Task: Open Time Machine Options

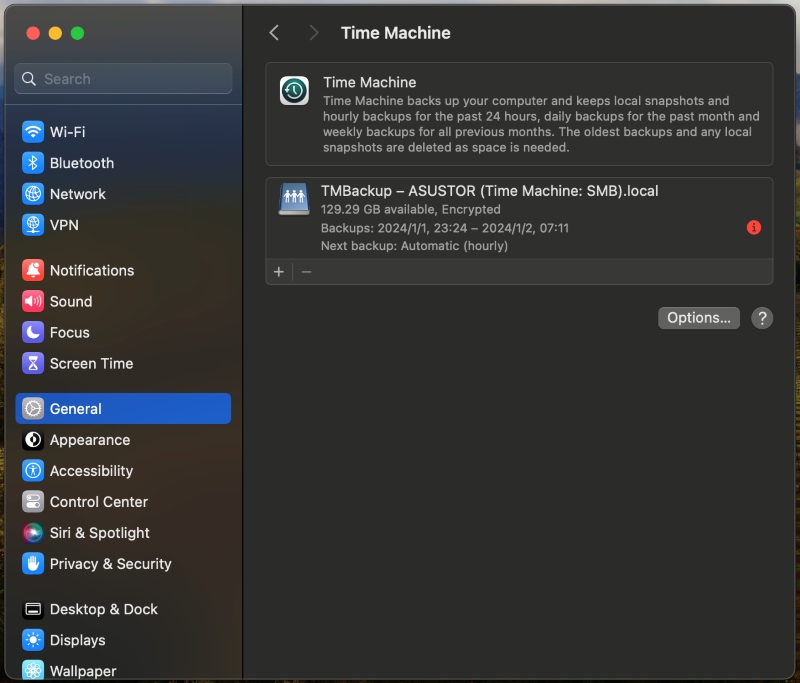Action: click(x=698, y=318)
